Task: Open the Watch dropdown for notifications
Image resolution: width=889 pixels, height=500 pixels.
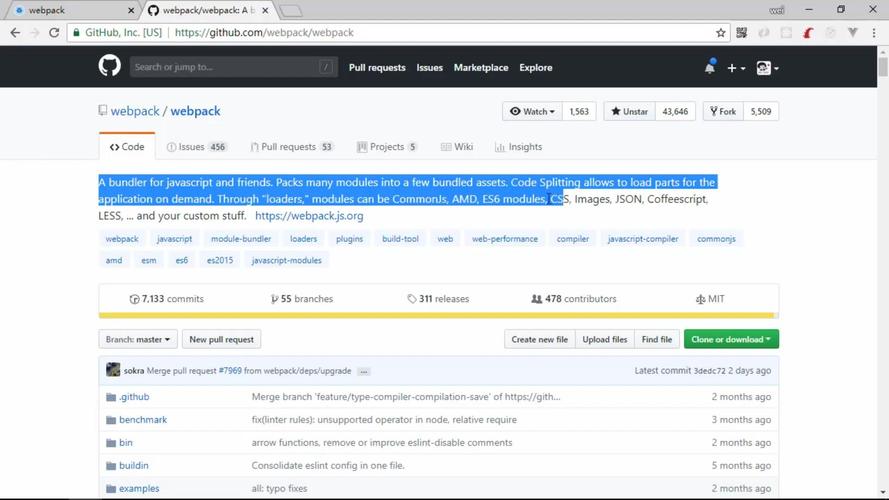Action: click(532, 112)
